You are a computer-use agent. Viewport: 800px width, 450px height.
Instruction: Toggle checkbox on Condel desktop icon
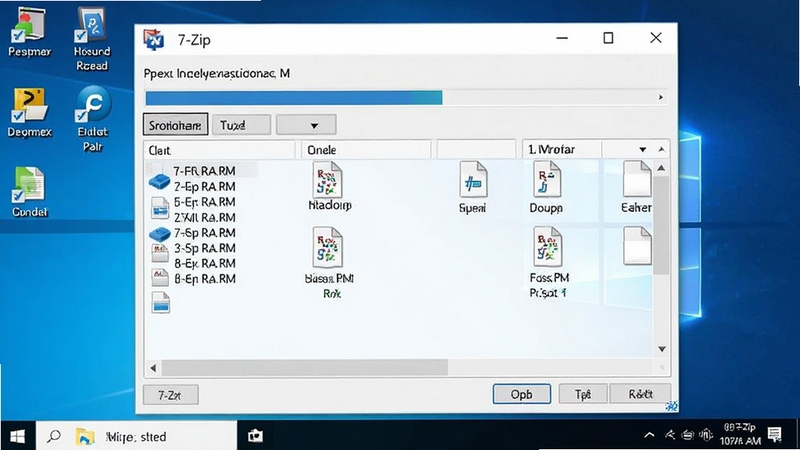point(18,196)
